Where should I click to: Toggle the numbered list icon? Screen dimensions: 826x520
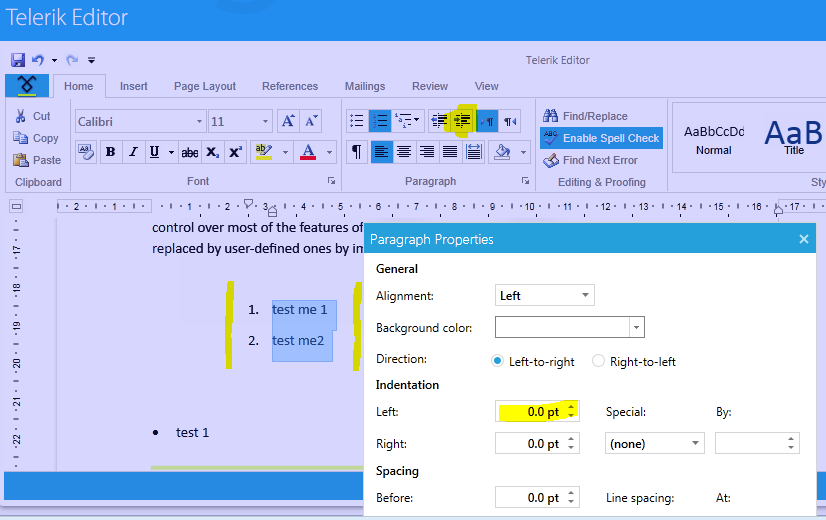(380, 121)
